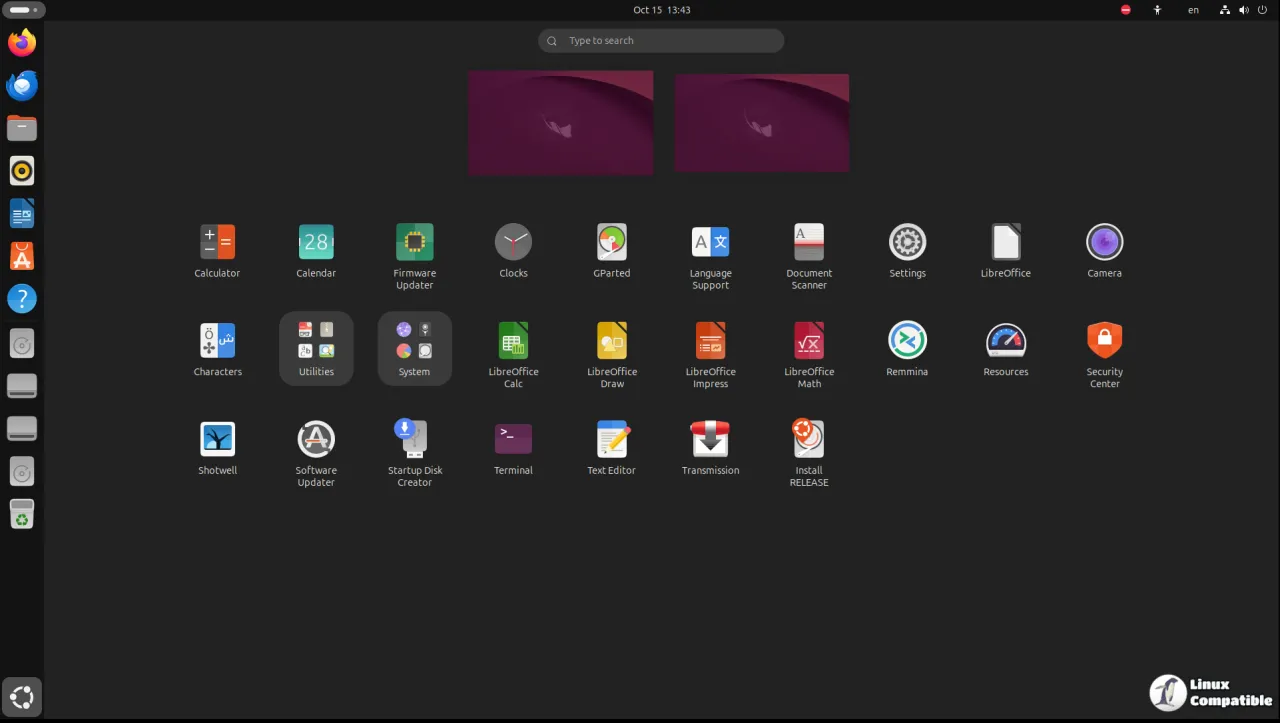Launch the Clocks app
The image size is (1280, 723).
pos(513,242)
